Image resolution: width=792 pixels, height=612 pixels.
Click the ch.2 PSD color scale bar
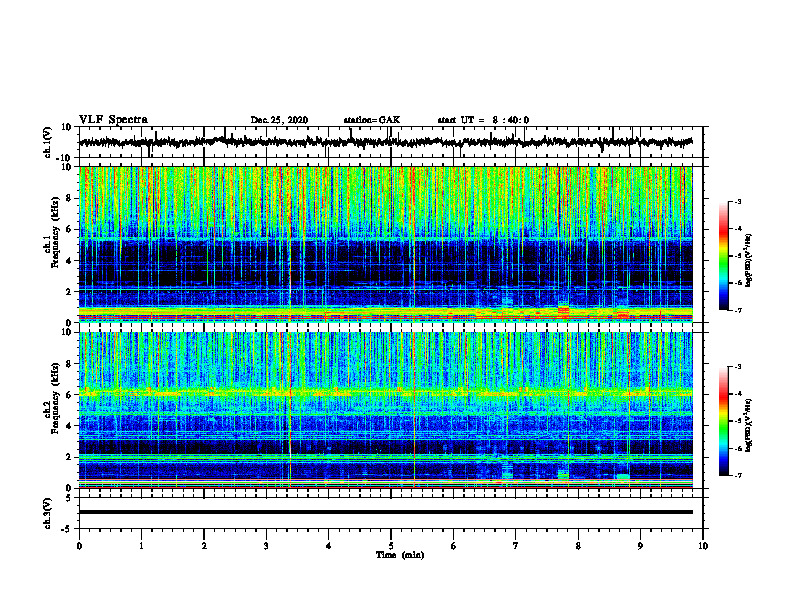[724, 421]
